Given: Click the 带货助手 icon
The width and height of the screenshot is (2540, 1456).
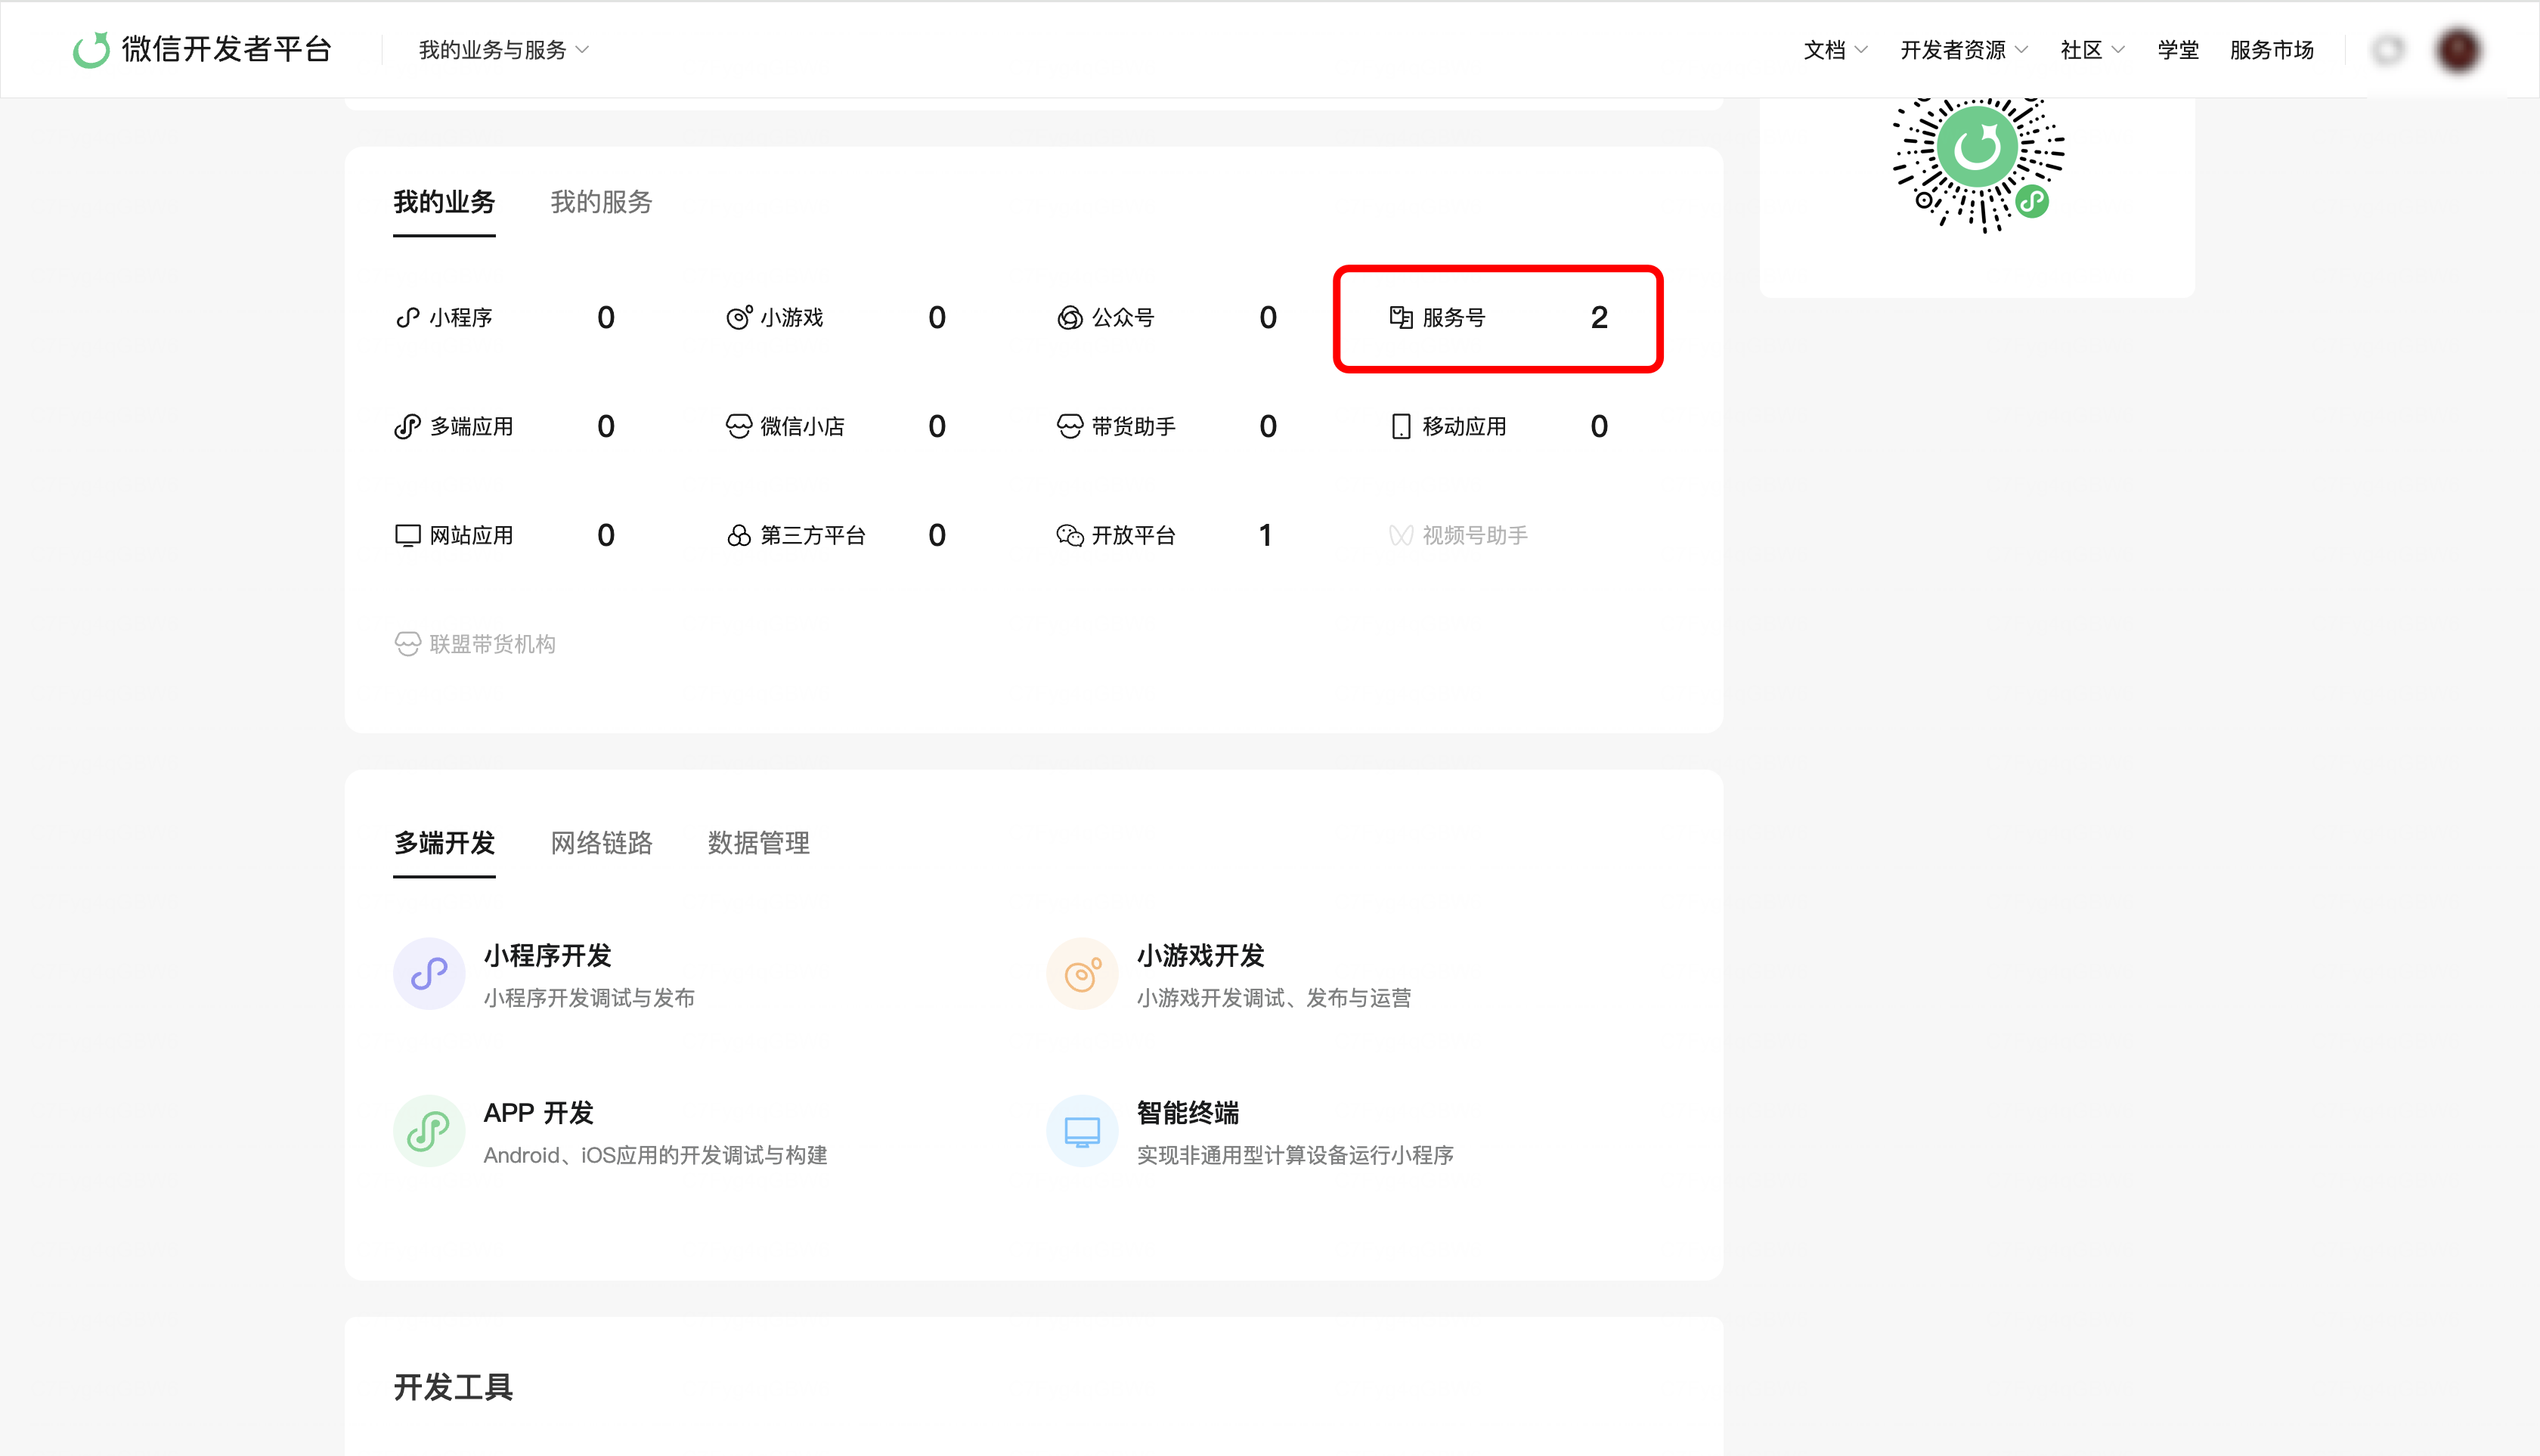Looking at the screenshot, I should point(1070,427).
